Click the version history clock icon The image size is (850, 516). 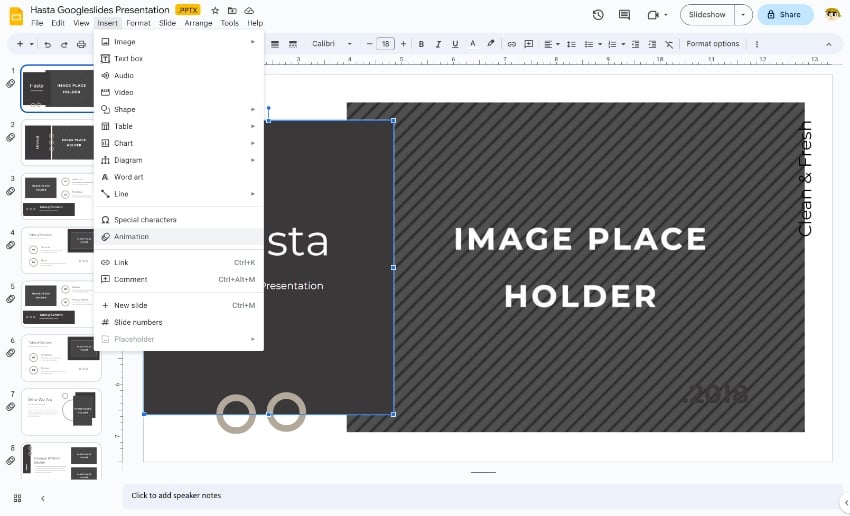[x=598, y=15]
